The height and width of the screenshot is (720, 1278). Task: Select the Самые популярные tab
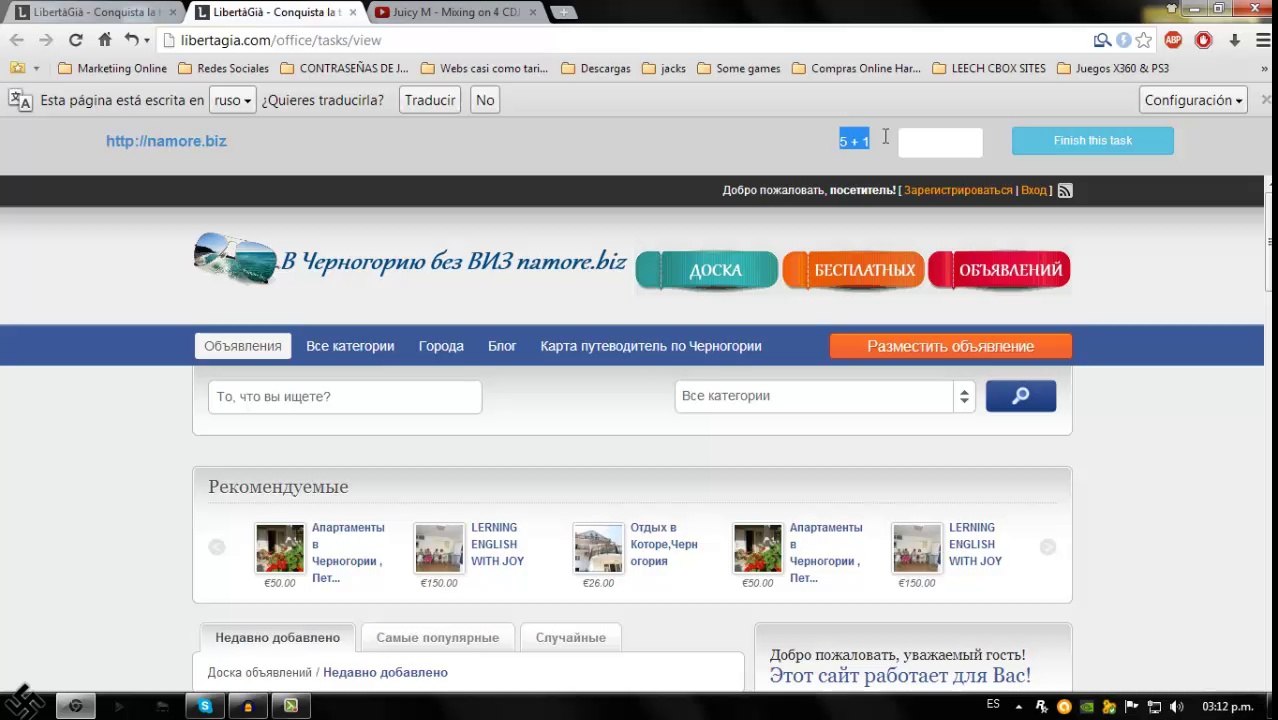437,637
